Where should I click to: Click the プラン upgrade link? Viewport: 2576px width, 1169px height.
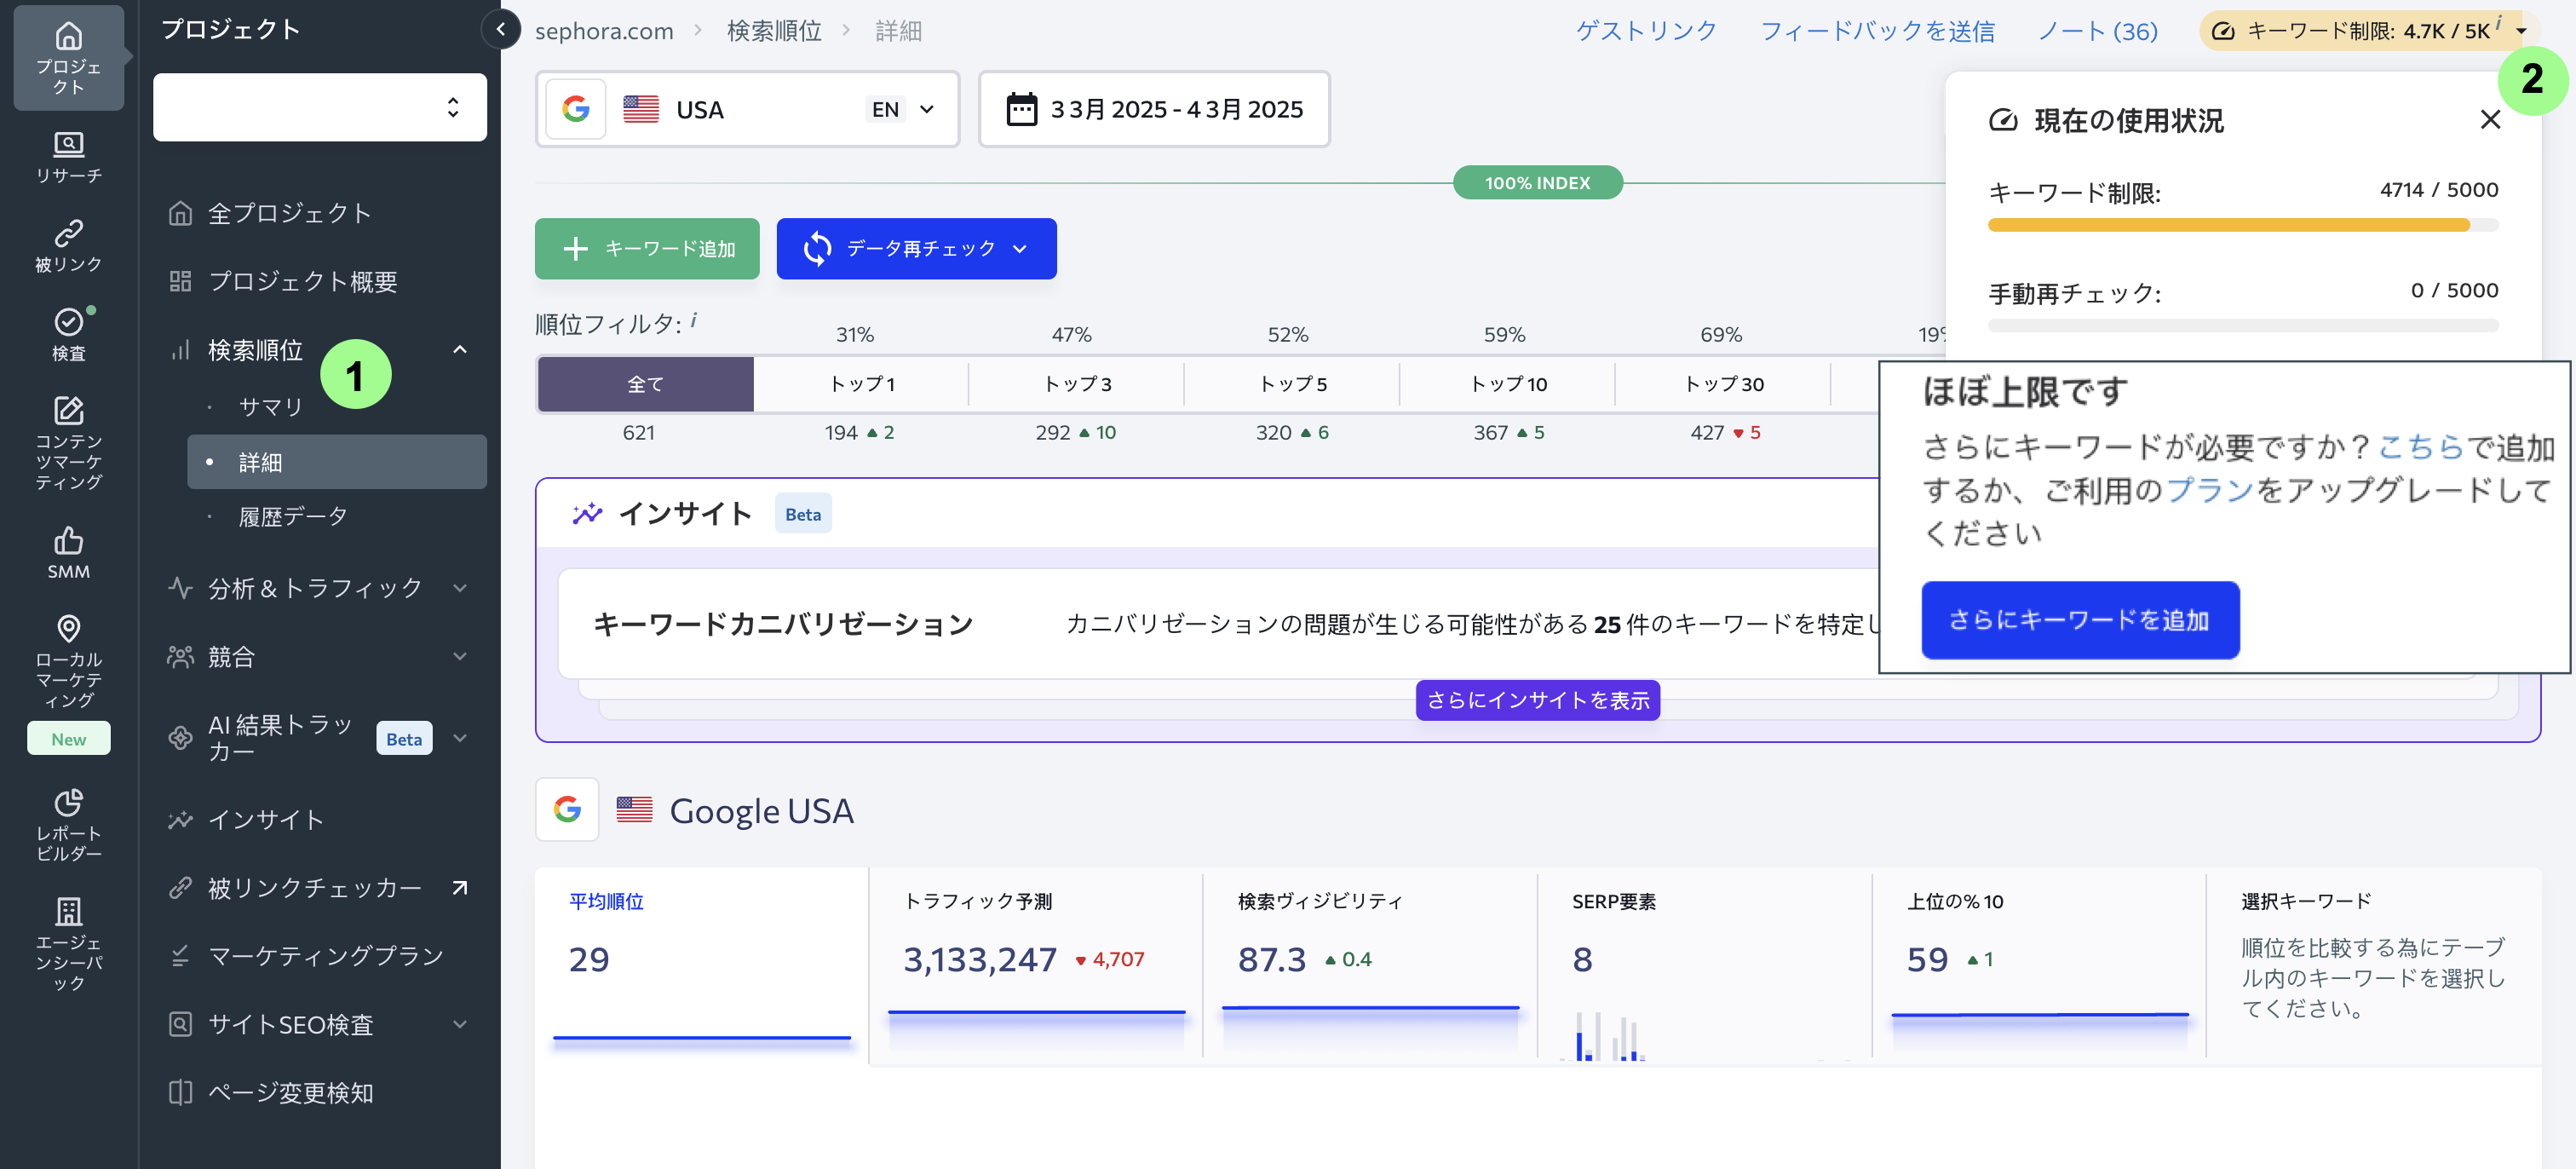2211,490
